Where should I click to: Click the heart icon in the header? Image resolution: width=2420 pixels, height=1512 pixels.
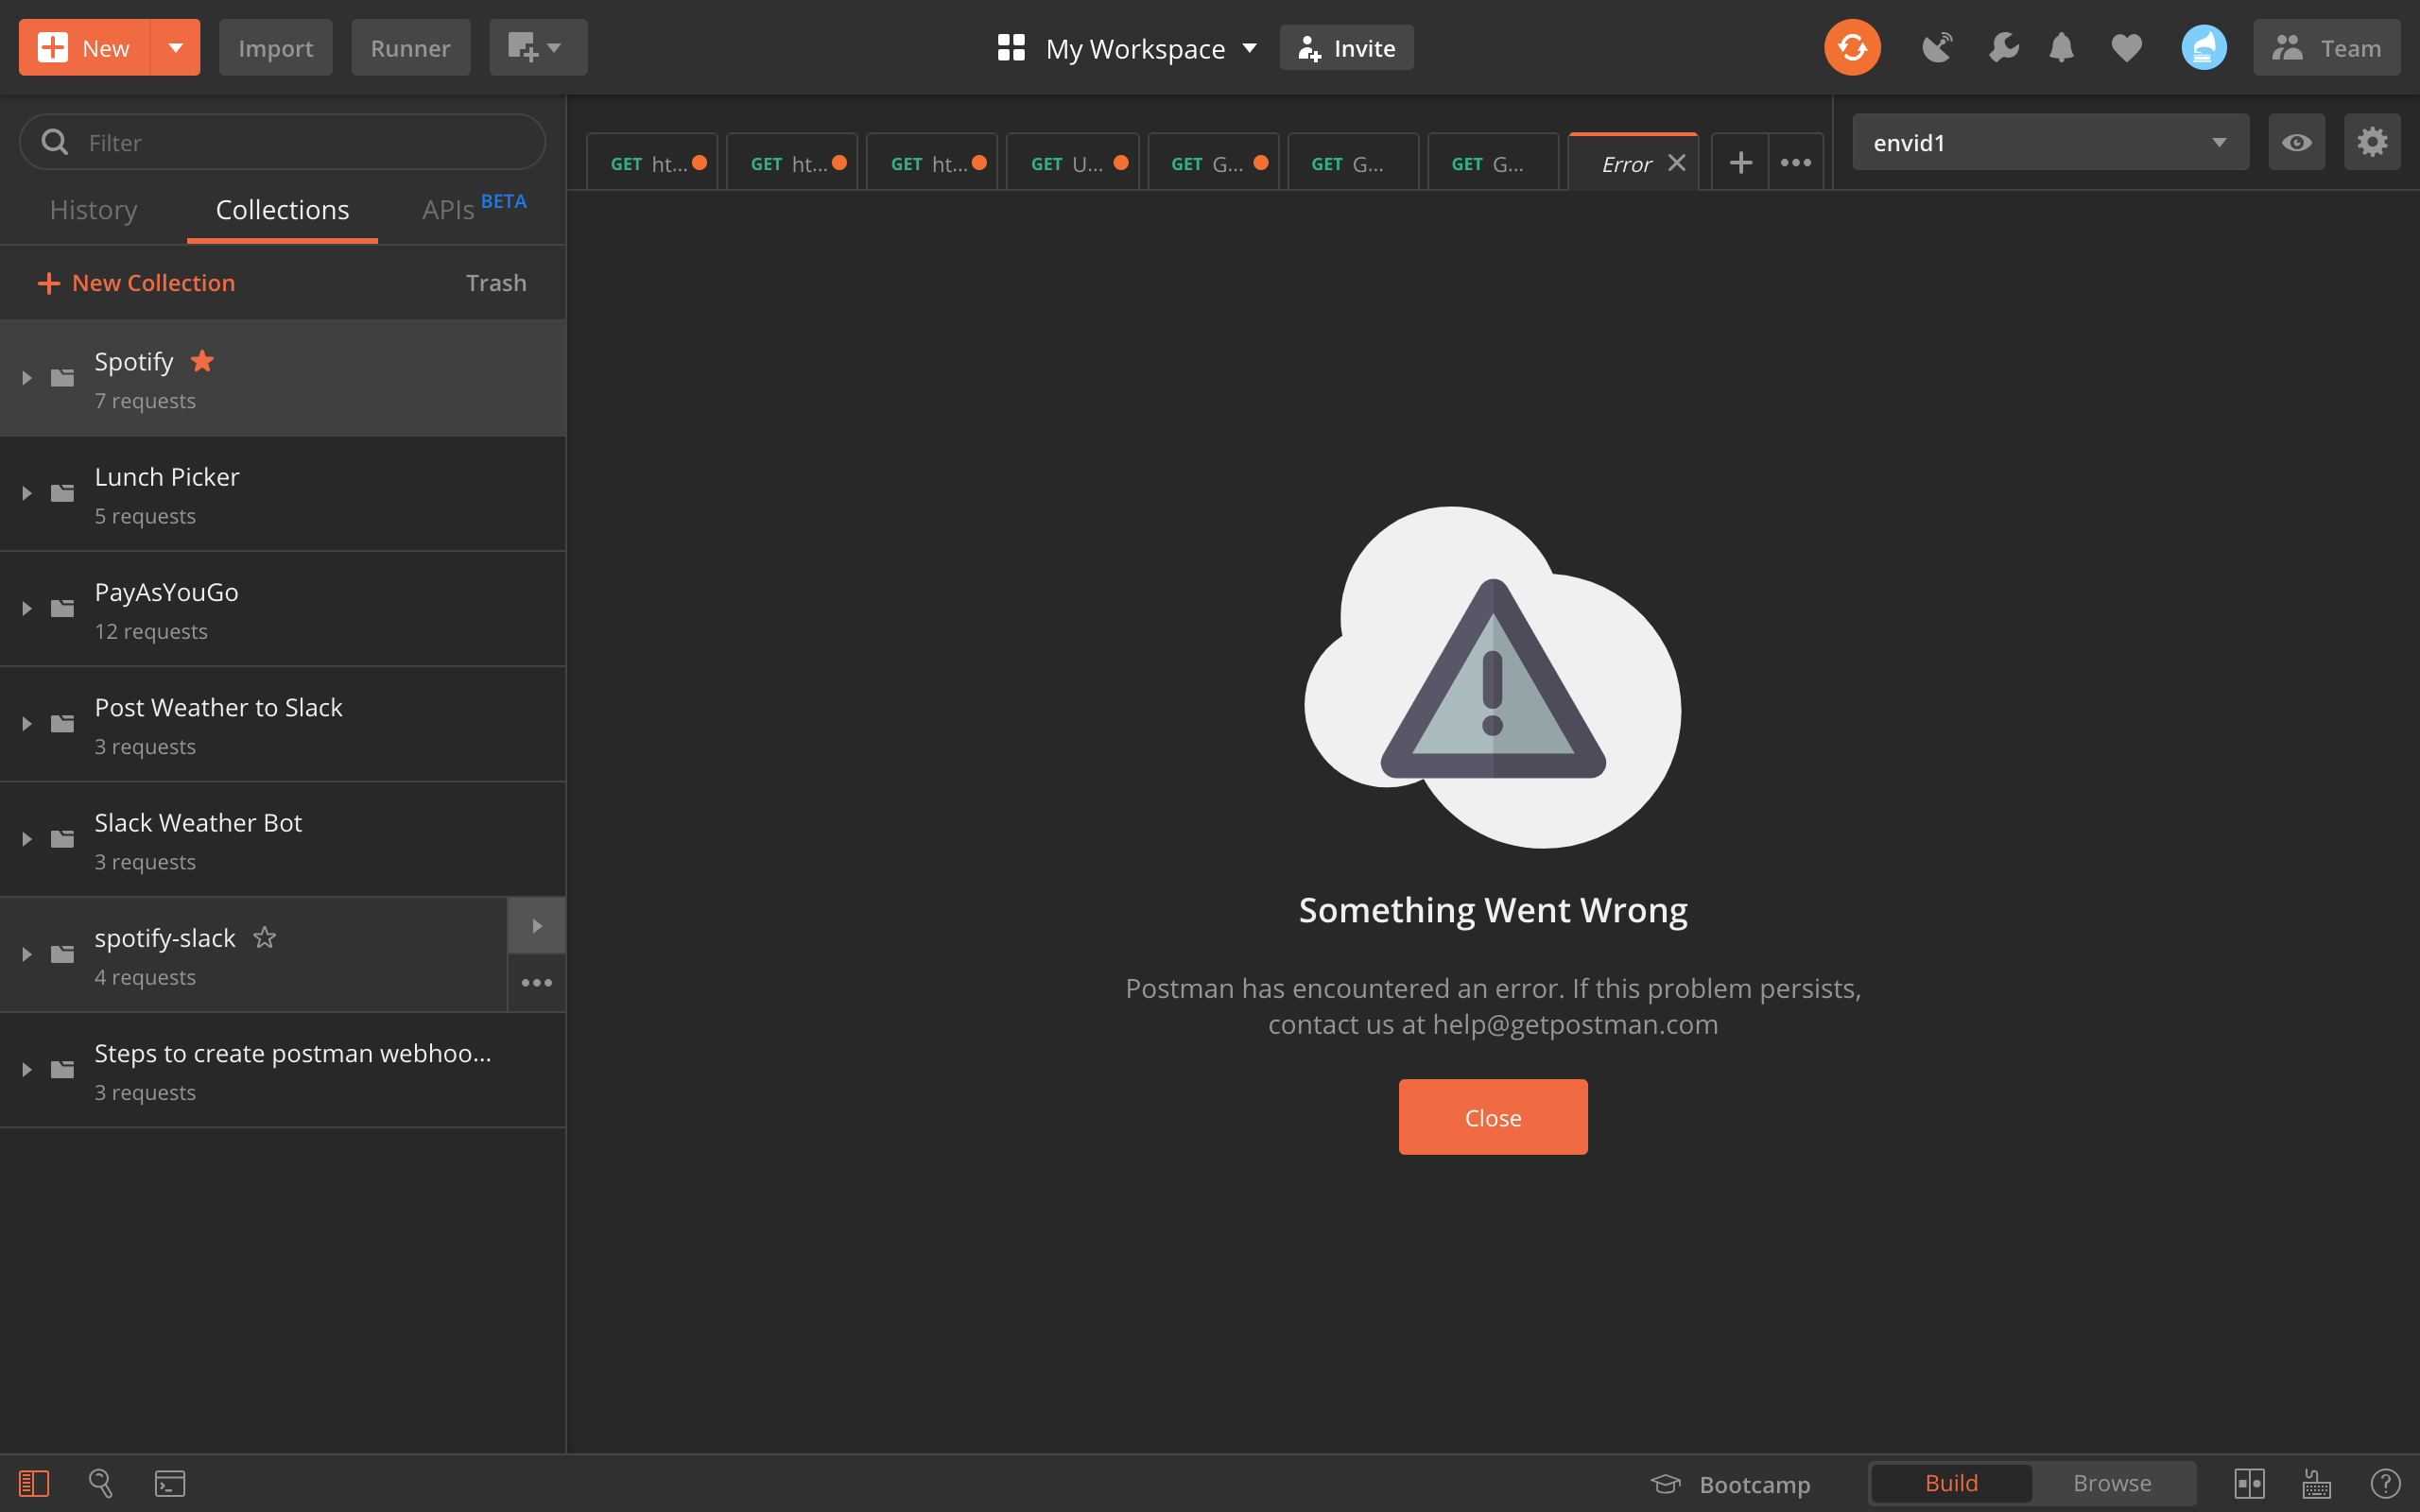pos(2126,47)
